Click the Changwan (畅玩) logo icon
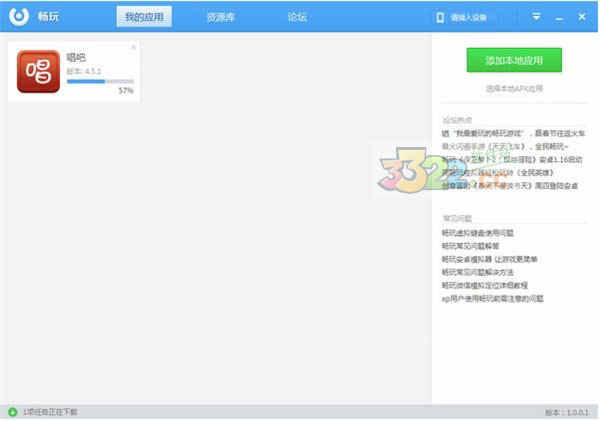This screenshot has height=421, width=600. (x=19, y=16)
